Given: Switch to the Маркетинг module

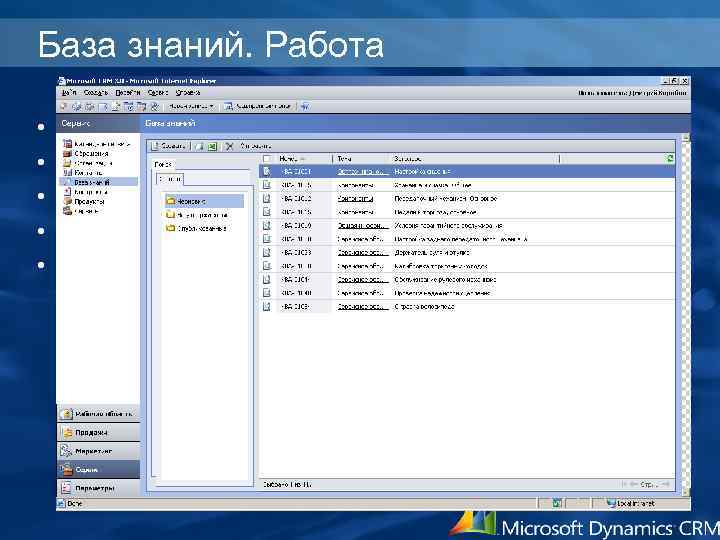Looking at the screenshot, I should click(98, 451).
